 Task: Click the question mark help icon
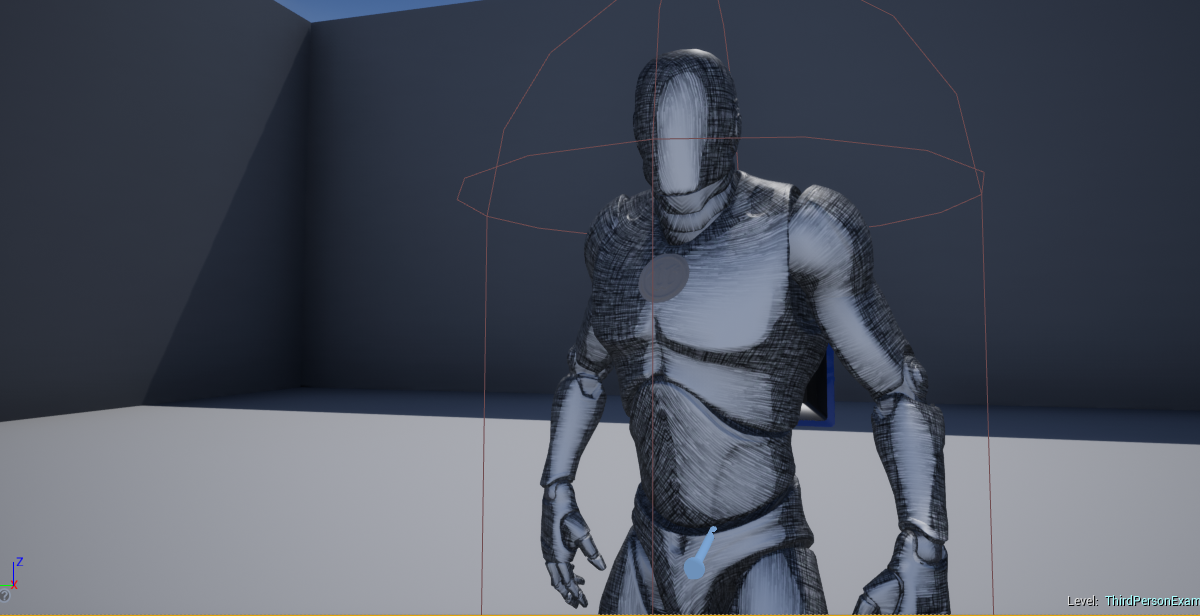click(x=5, y=596)
